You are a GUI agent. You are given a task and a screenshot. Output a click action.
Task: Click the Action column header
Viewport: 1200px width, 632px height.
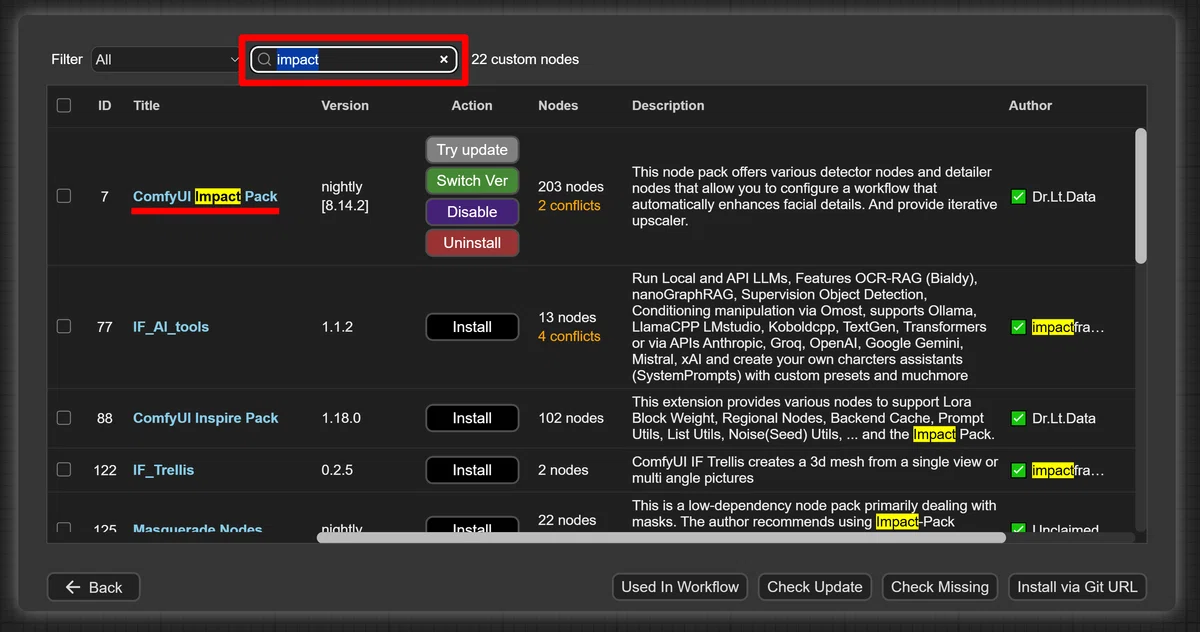pyautogui.click(x=472, y=105)
